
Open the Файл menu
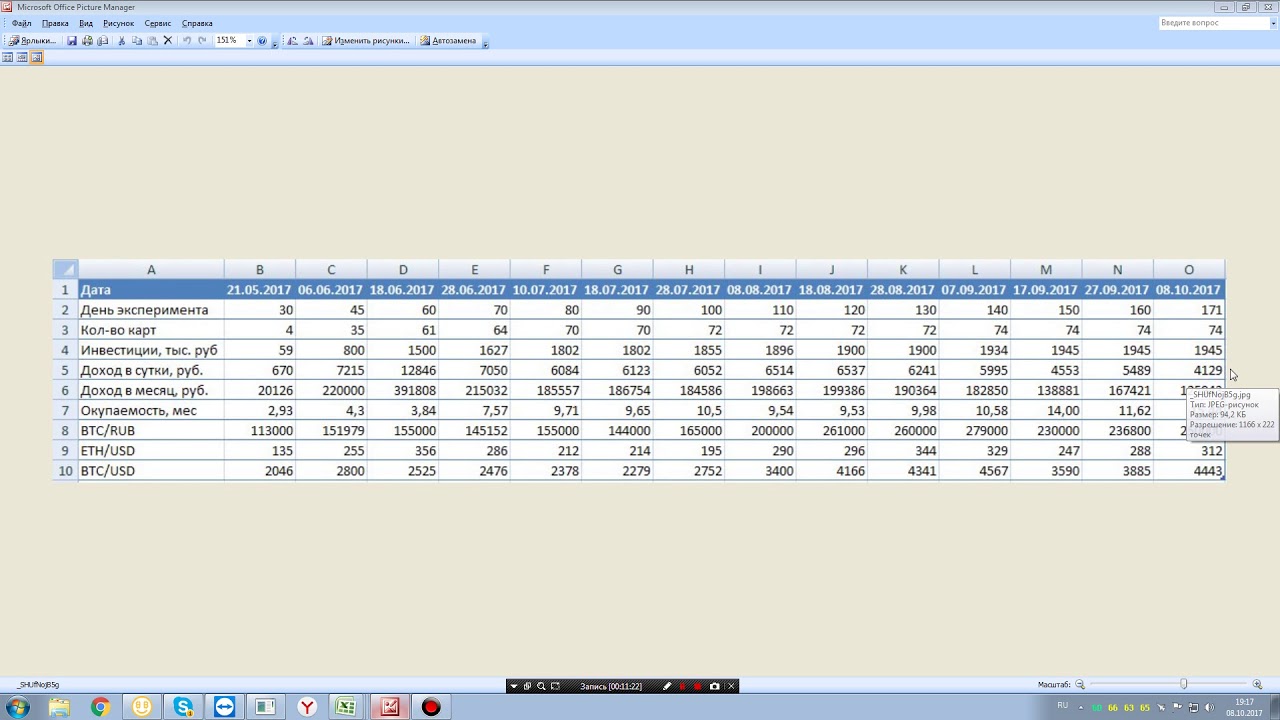(x=21, y=23)
